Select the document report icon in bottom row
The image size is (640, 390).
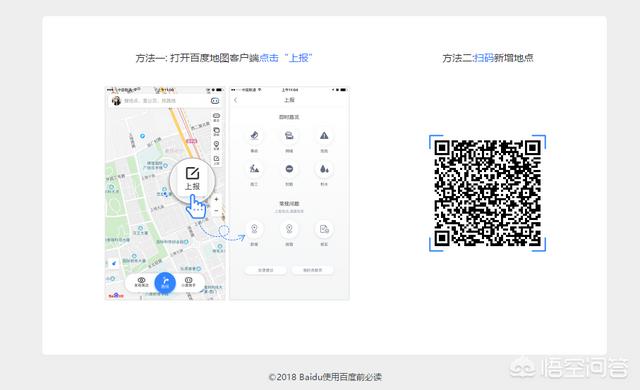coord(324,229)
